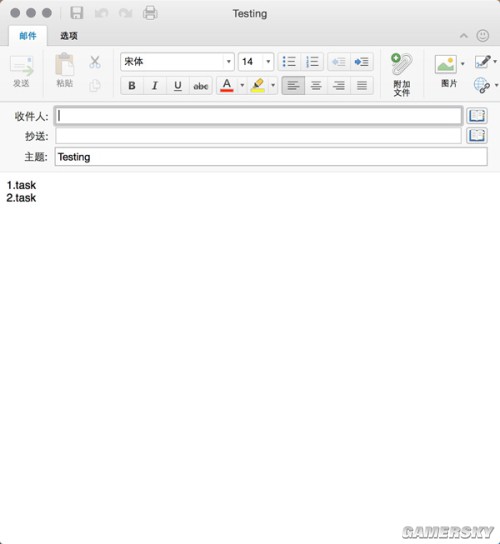Viewport: 500px width, 544px height.
Task: Open address book beside the To field
Action: tap(477, 116)
